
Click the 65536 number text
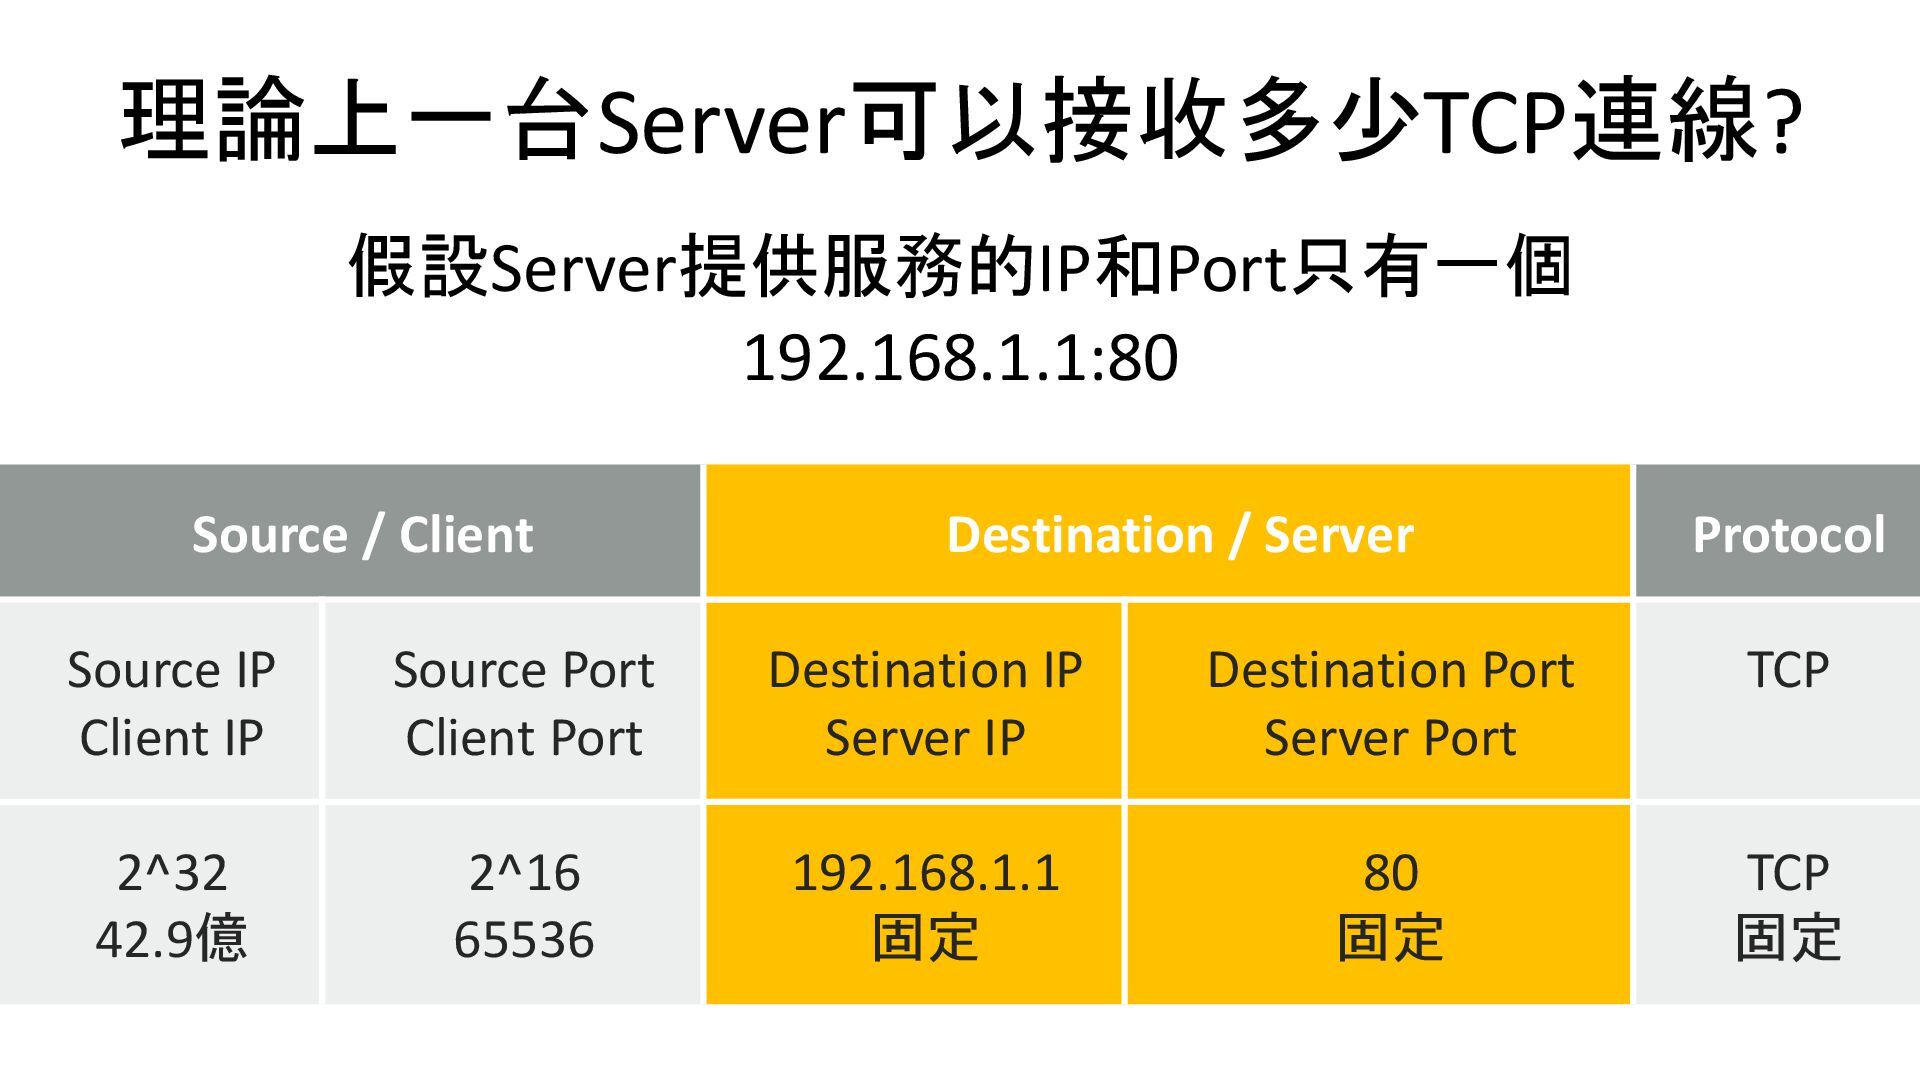pos(524,940)
